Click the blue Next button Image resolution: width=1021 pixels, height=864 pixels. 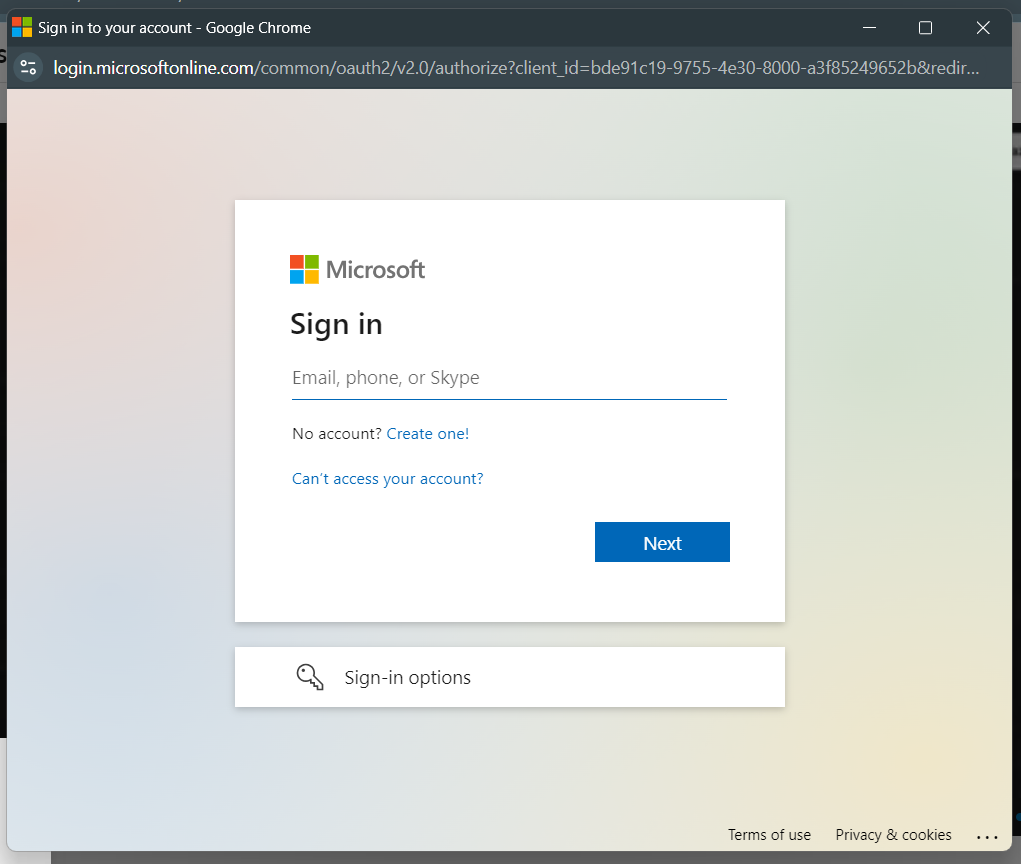(x=662, y=542)
